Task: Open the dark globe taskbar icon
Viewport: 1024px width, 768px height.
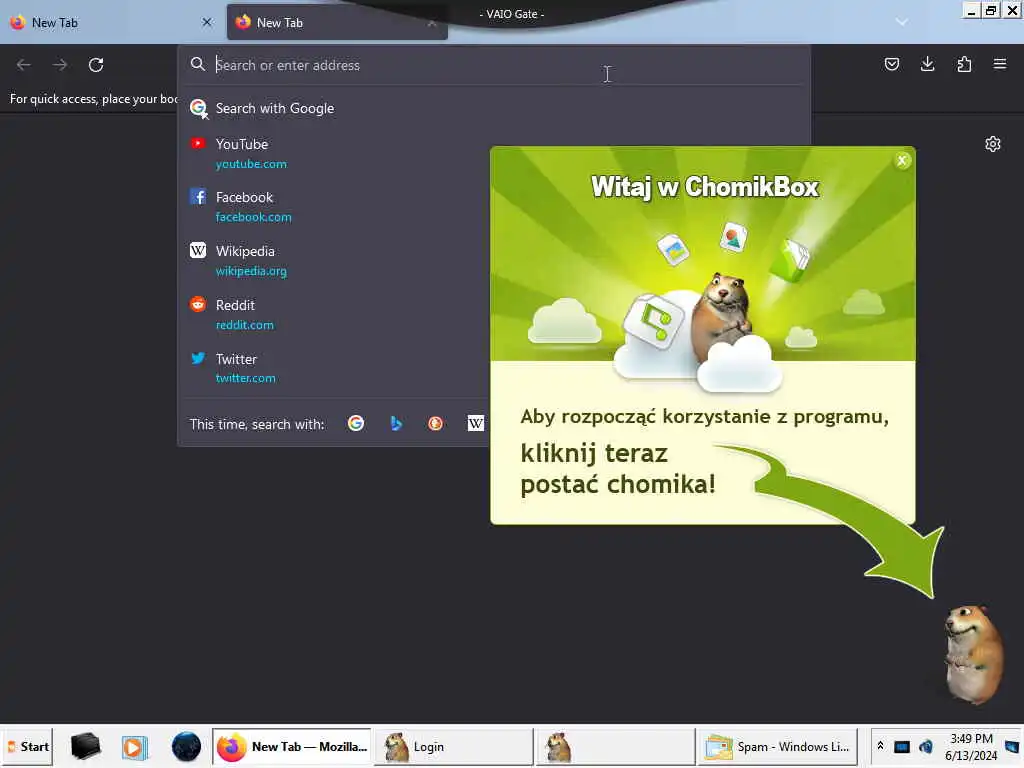Action: [x=186, y=746]
